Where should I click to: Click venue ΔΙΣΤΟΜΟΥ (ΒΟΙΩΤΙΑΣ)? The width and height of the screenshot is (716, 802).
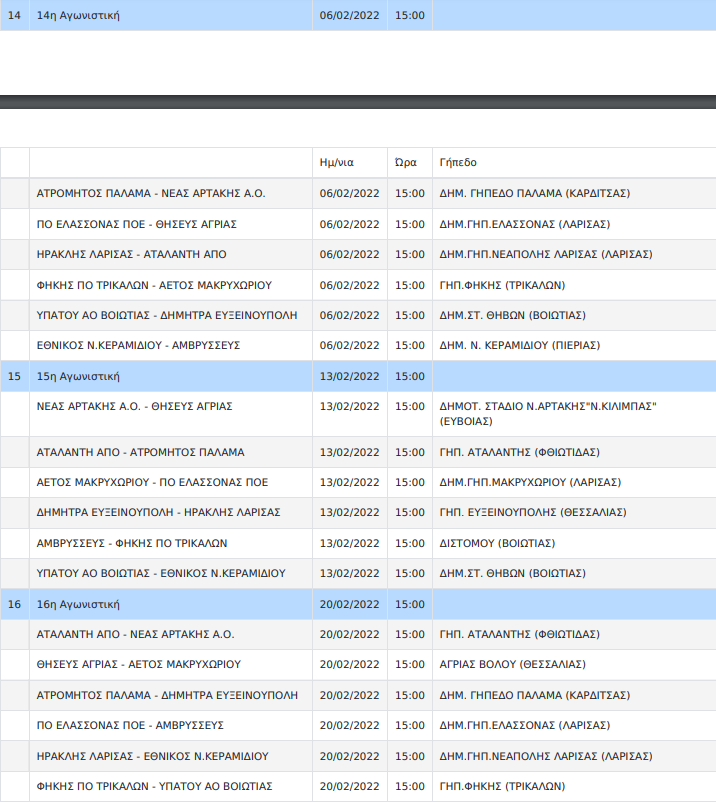[x=497, y=543]
